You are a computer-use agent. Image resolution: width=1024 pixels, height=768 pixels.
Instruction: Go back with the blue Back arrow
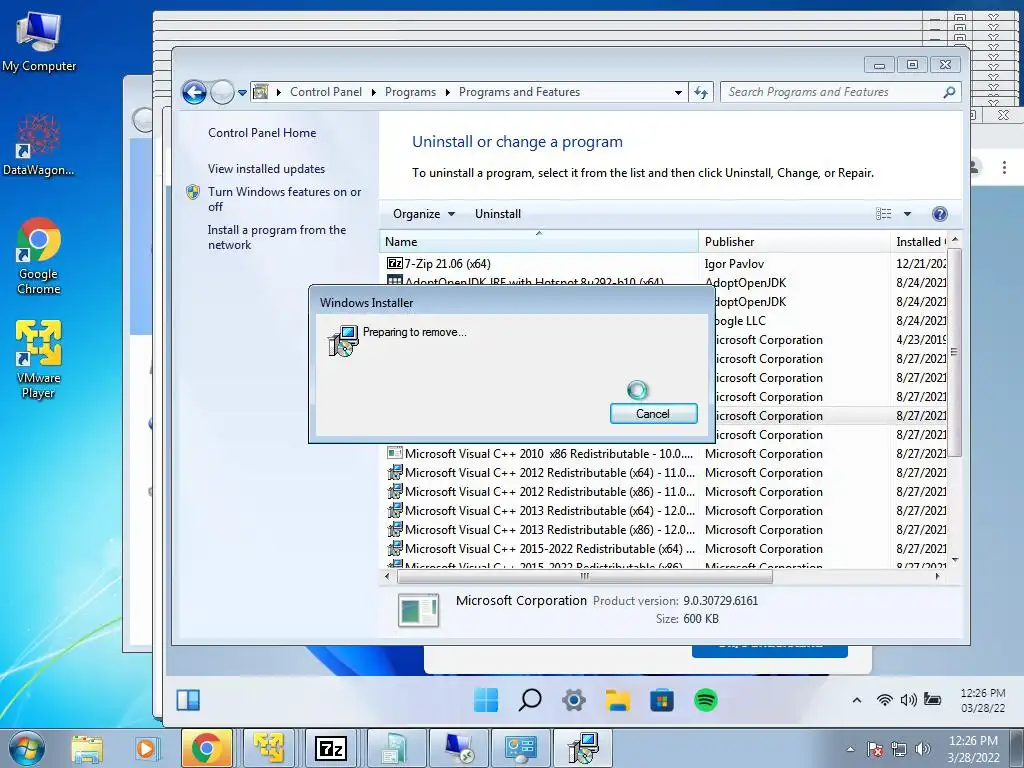point(194,92)
